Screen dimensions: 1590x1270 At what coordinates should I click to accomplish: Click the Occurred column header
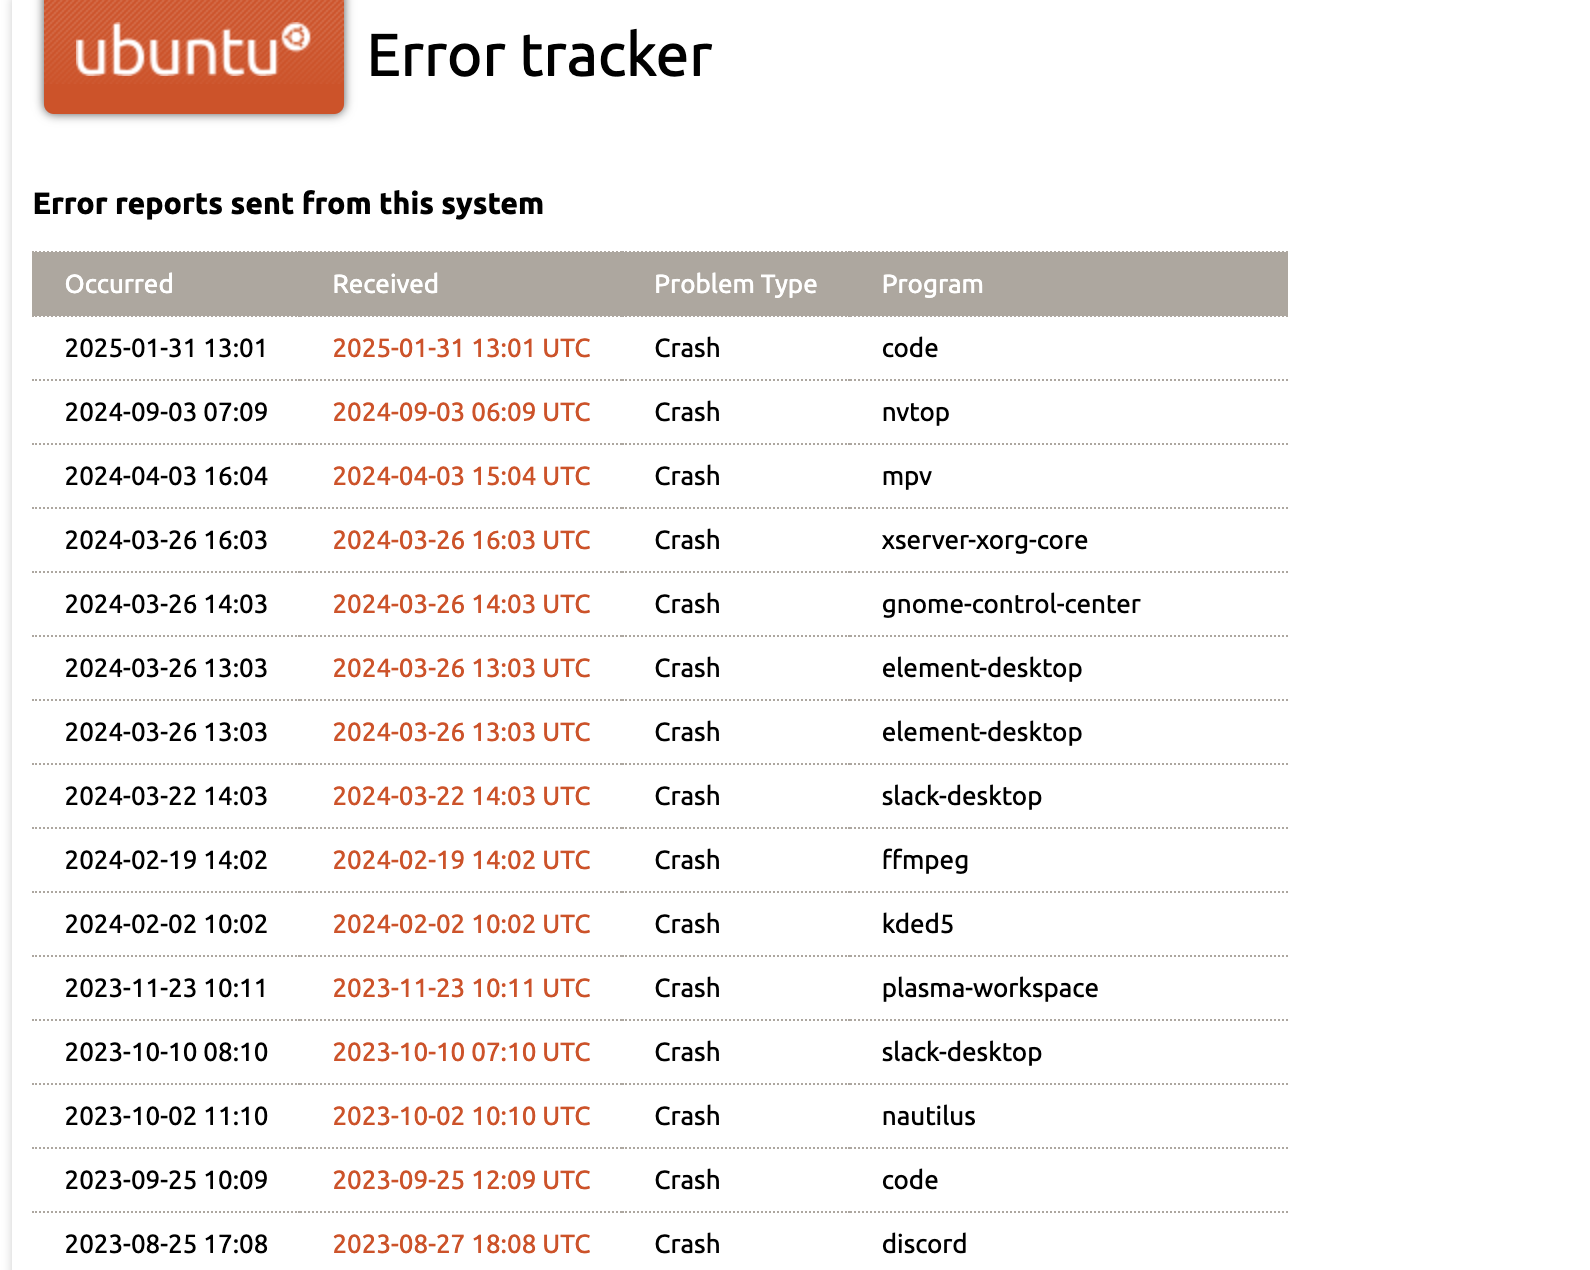point(119,284)
